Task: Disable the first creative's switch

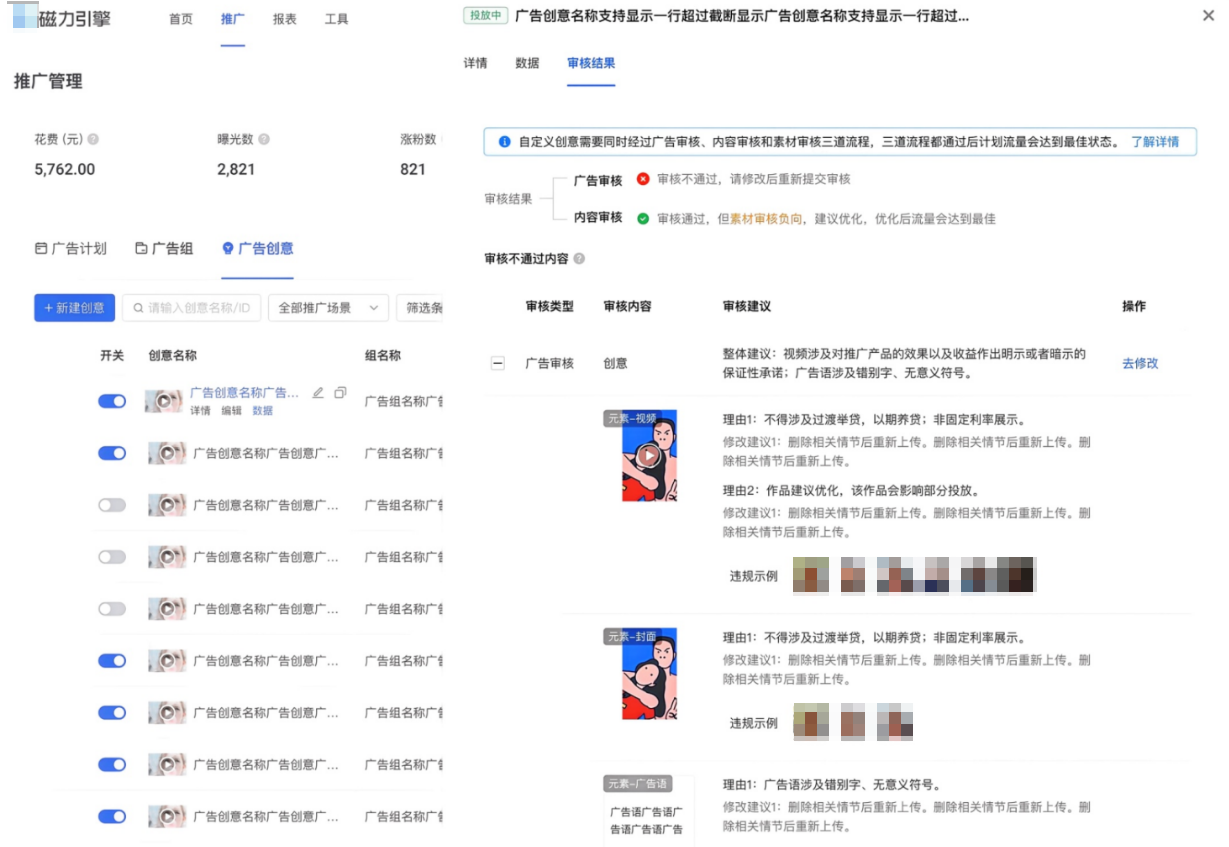Action: point(111,401)
